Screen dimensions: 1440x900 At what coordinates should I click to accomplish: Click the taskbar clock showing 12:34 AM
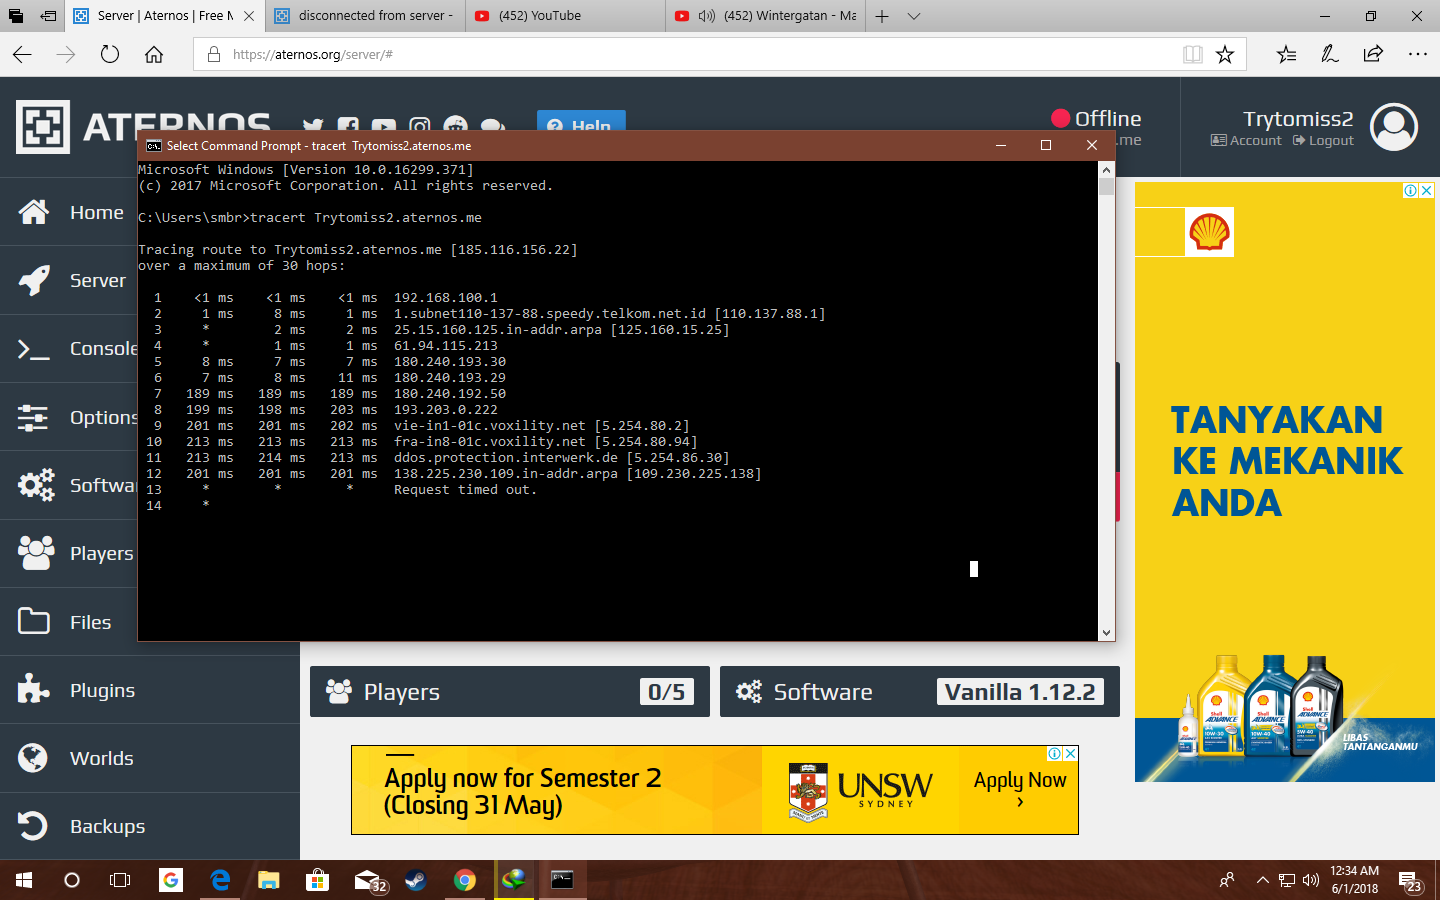click(1355, 880)
